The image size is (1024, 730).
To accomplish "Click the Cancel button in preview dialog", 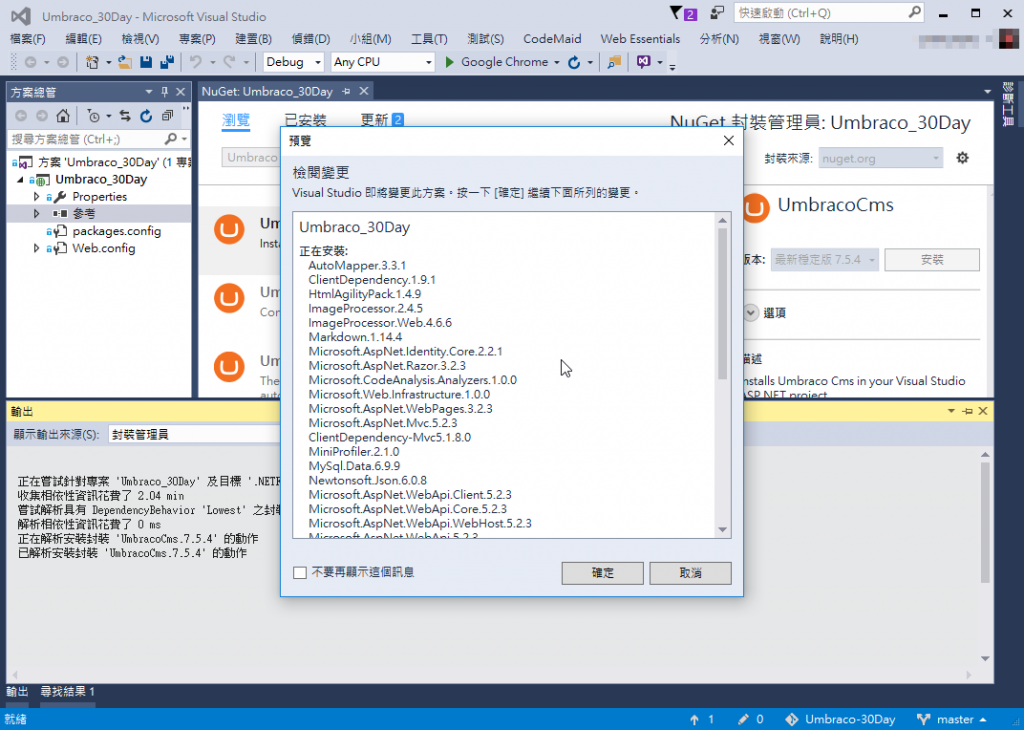I will pos(690,573).
